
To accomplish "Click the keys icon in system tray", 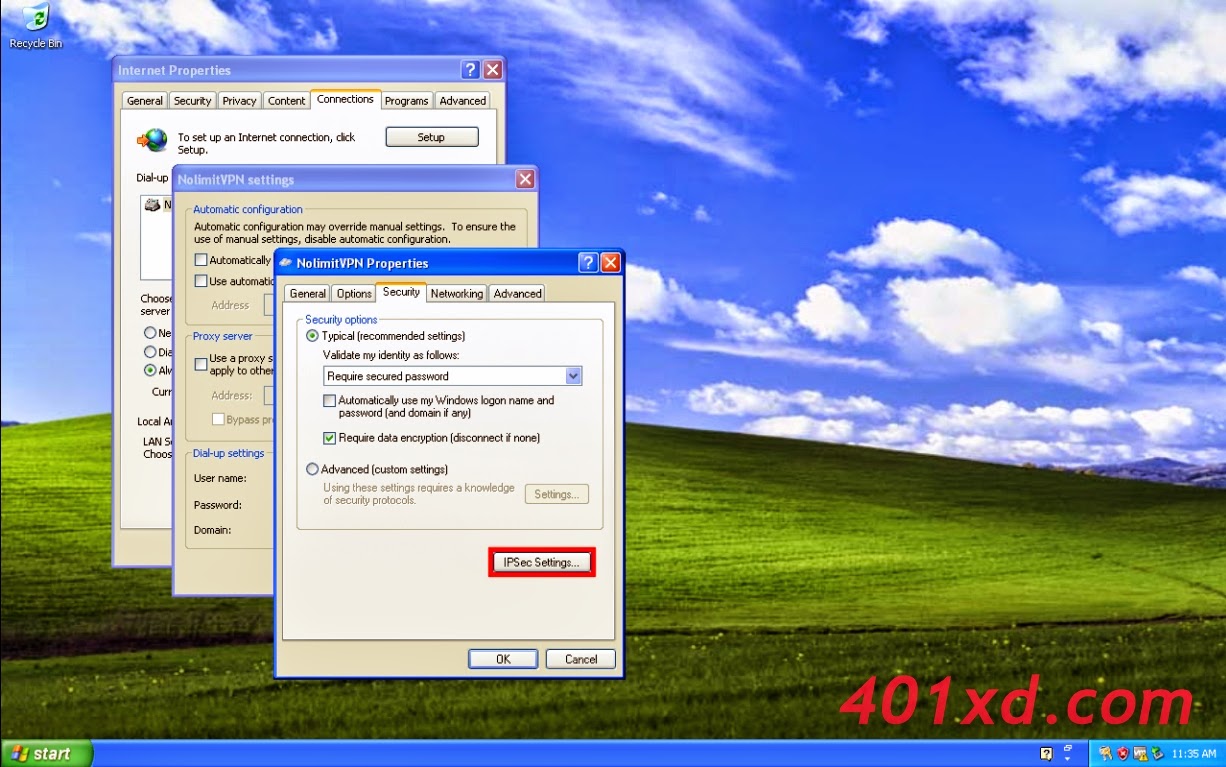I will coord(1106,753).
